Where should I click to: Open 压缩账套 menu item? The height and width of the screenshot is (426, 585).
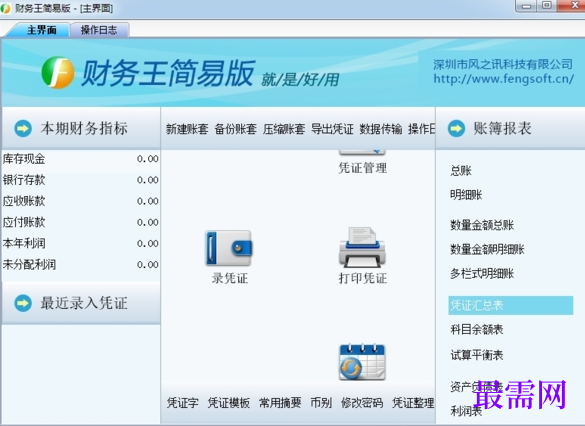coord(284,129)
